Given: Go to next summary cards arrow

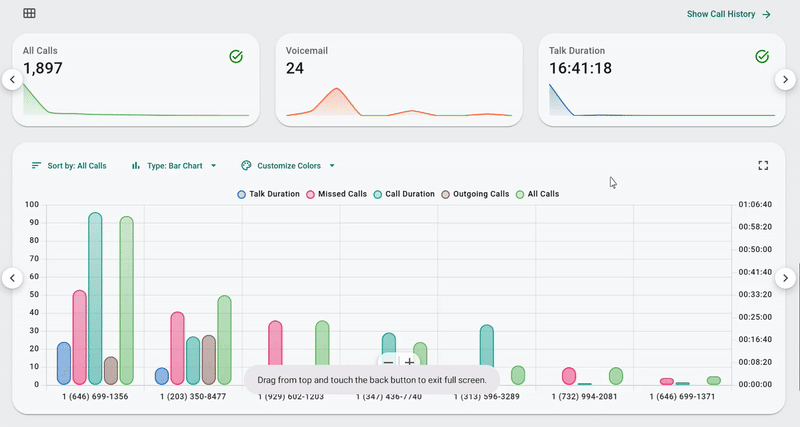Looking at the screenshot, I should pos(785,80).
